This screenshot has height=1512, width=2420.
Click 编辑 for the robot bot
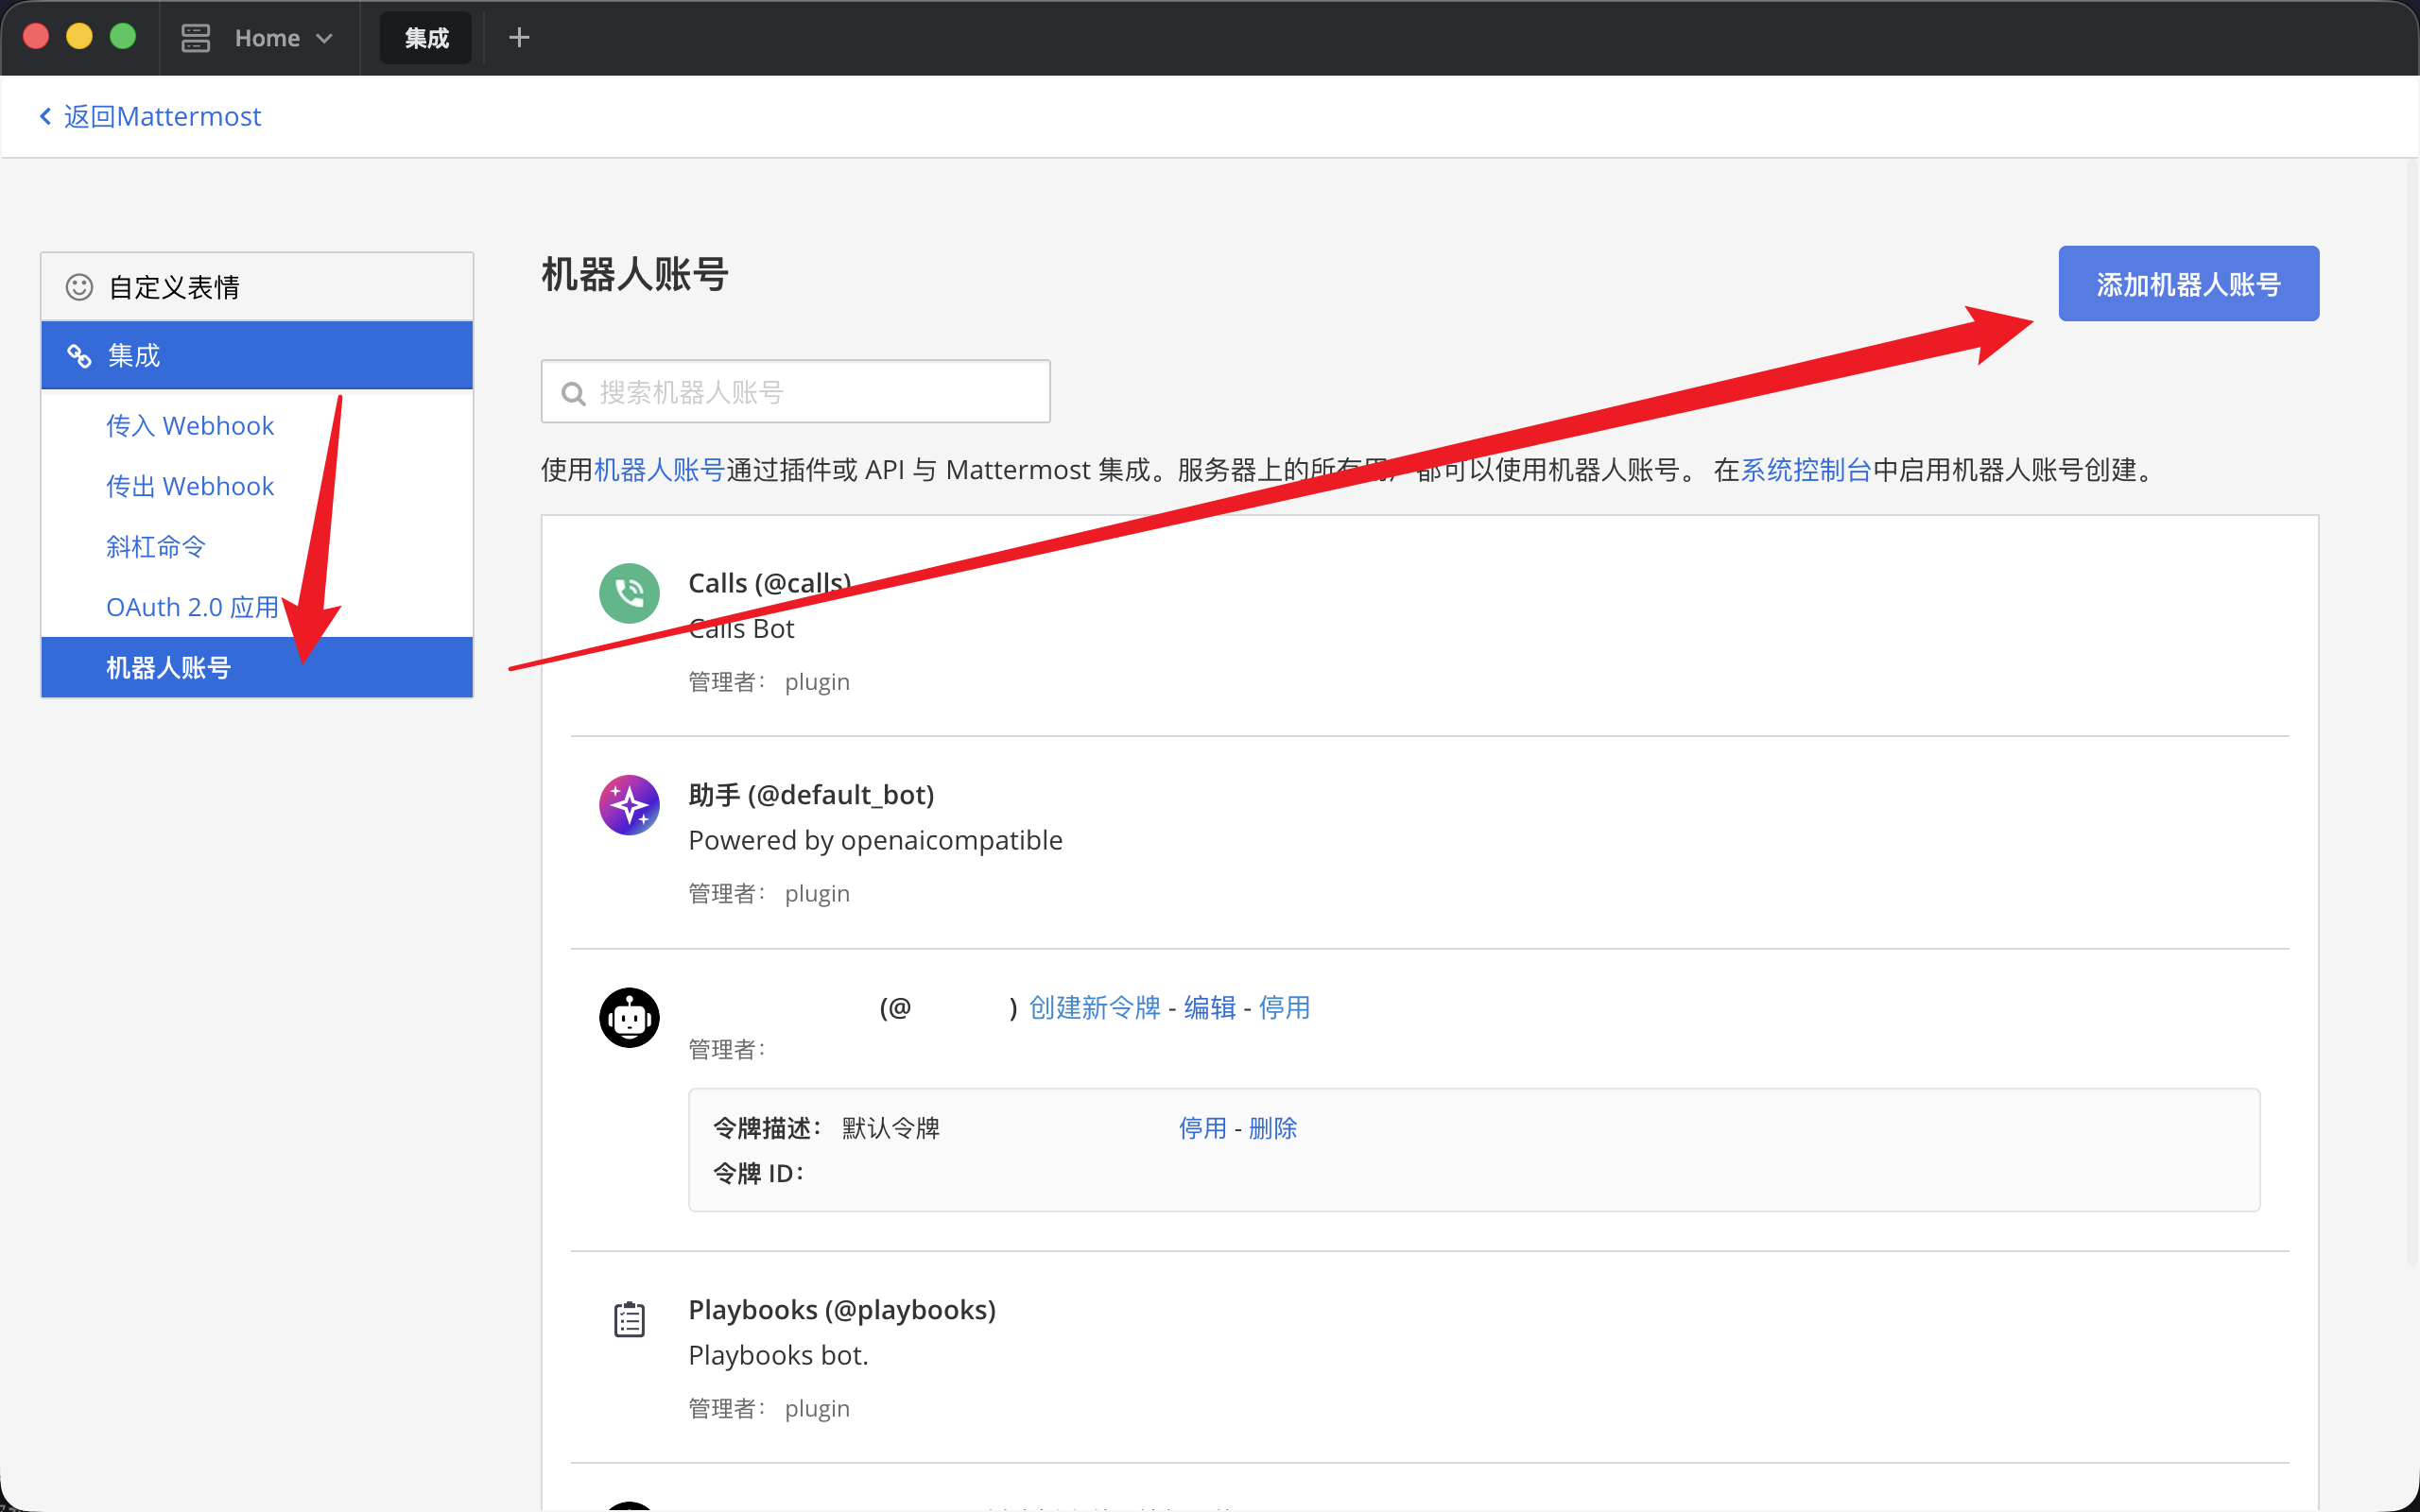1210,1007
